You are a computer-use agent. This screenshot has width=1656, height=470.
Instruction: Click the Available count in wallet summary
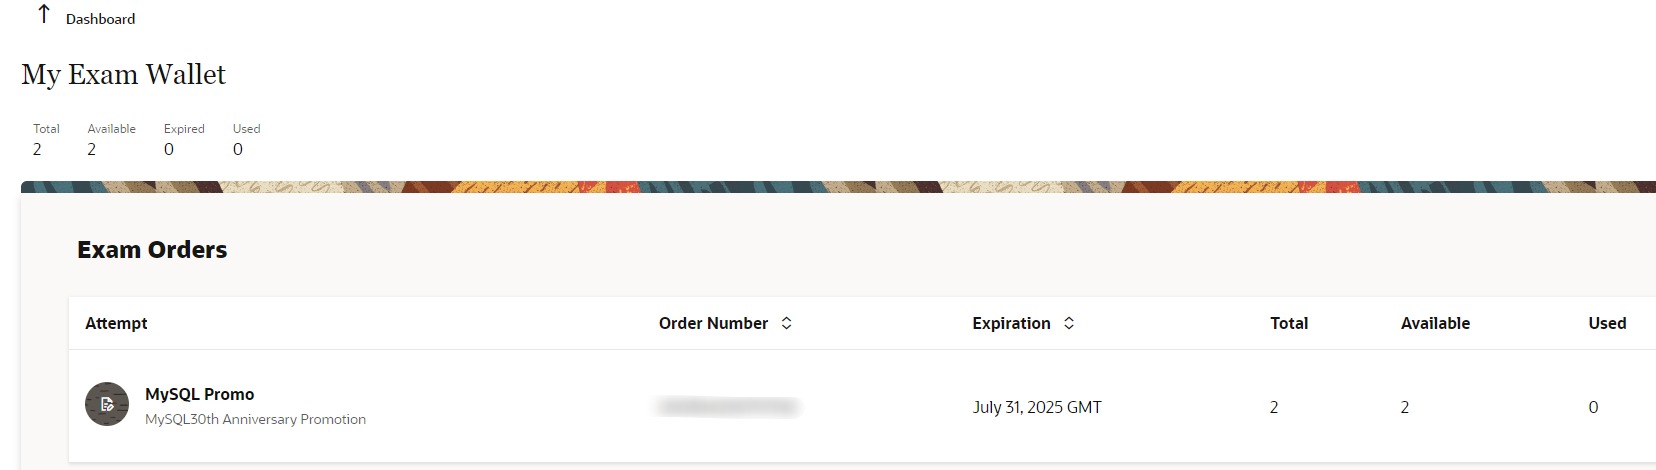(x=92, y=149)
